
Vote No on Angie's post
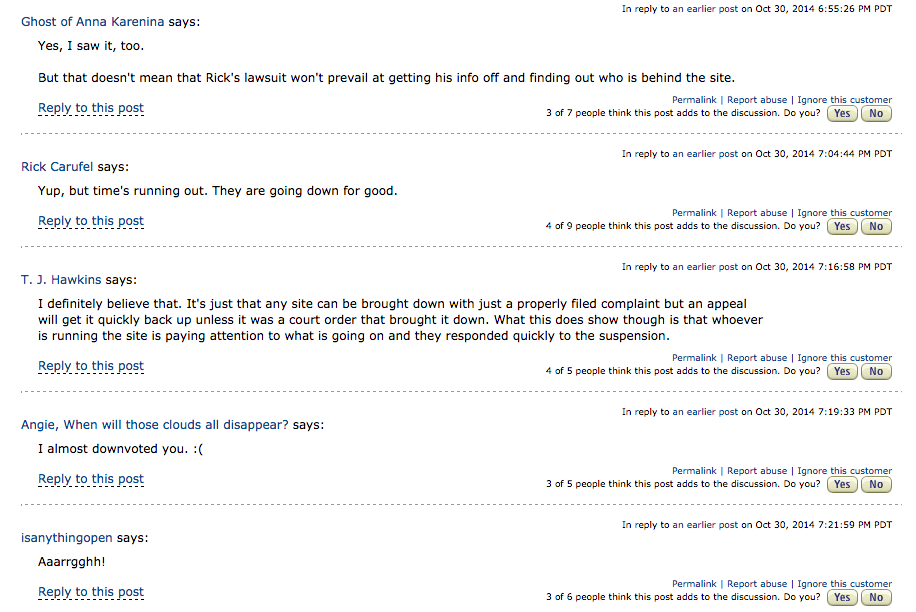[x=876, y=485]
